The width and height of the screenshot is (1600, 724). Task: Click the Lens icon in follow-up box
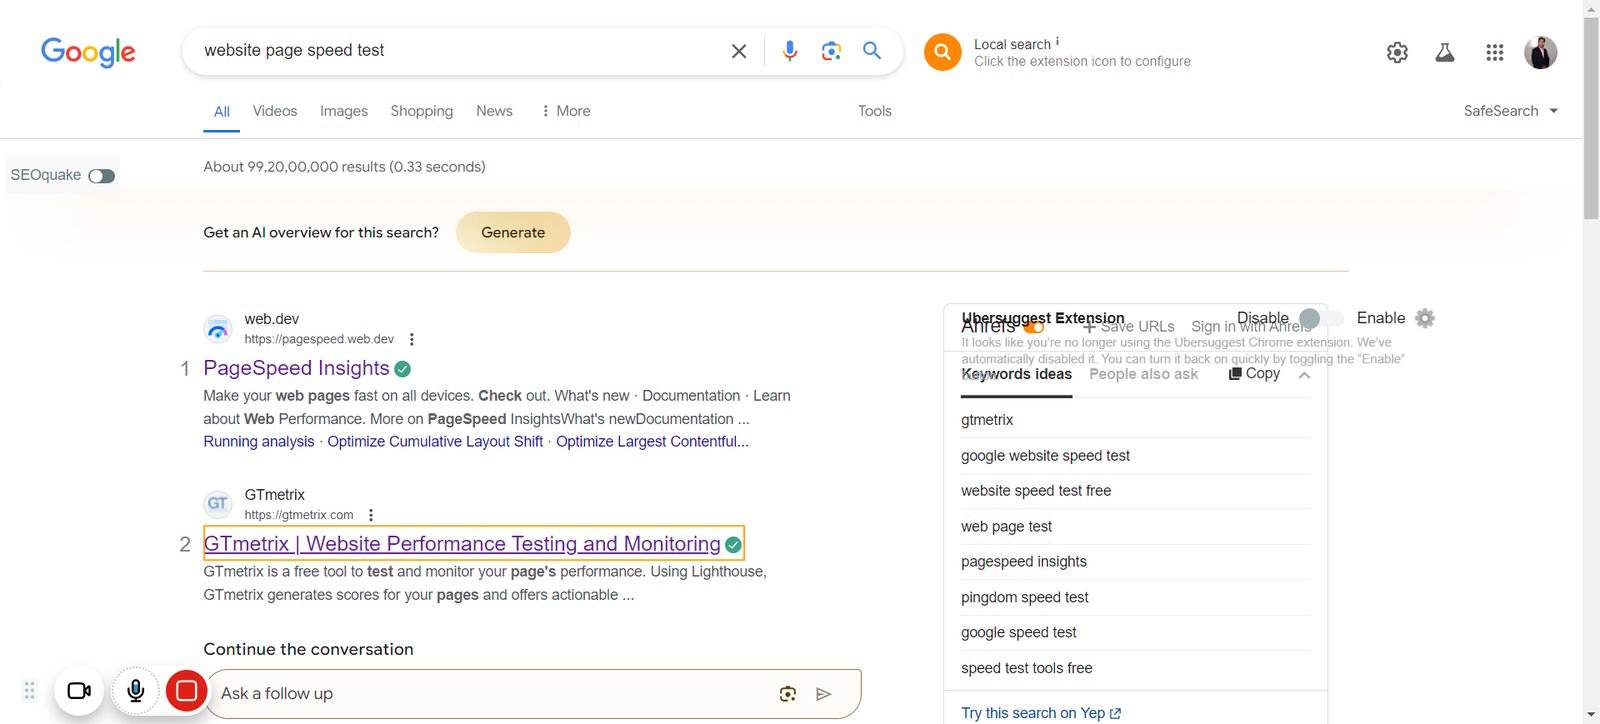click(x=788, y=694)
